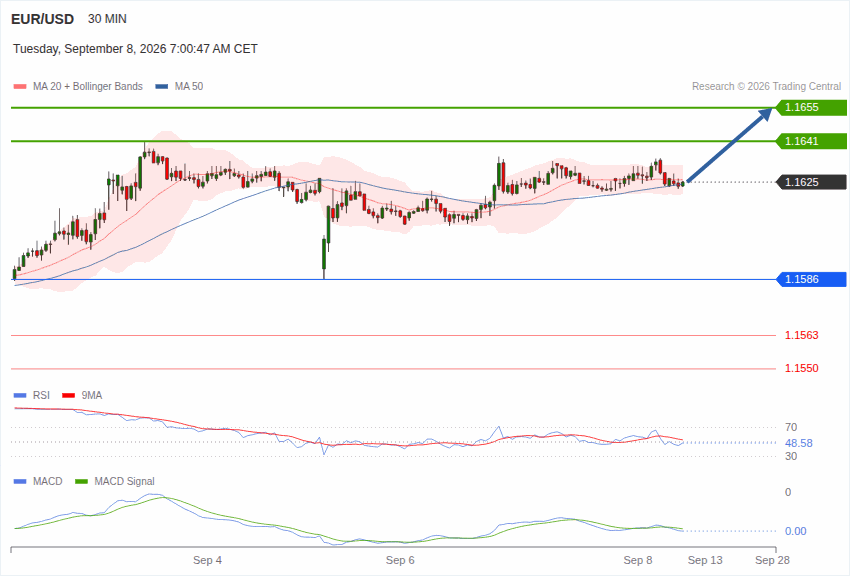Click the MACD Signal green legend marker
Screen dimensions: 850x576
(81, 481)
